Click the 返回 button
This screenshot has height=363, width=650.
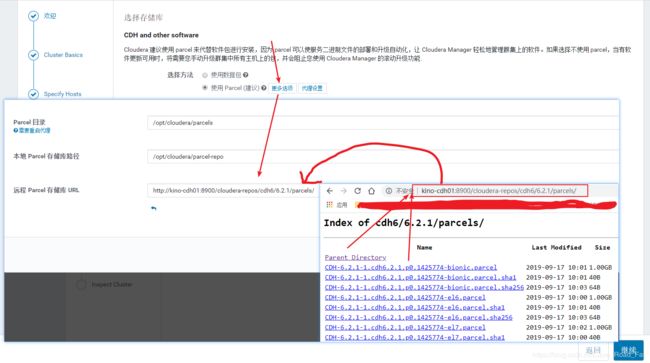tap(594, 351)
